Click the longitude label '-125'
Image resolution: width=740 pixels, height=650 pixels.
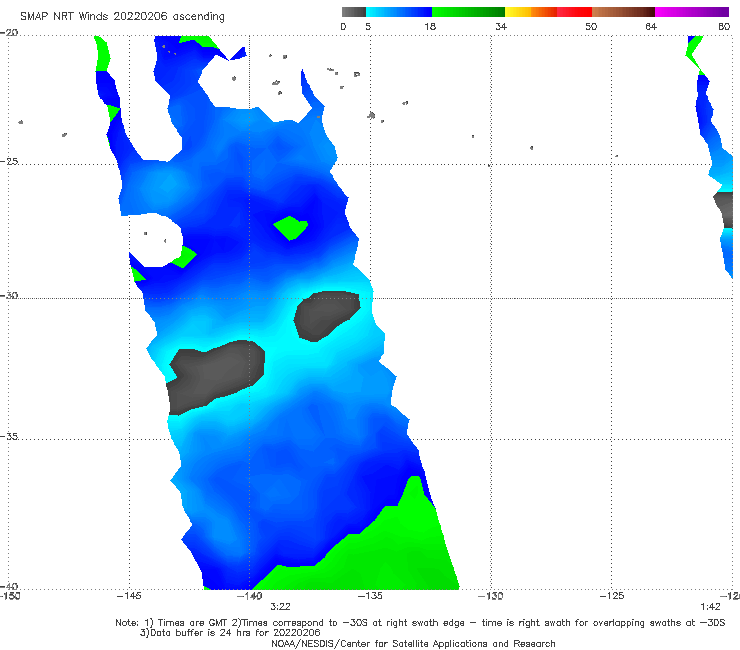point(612,596)
